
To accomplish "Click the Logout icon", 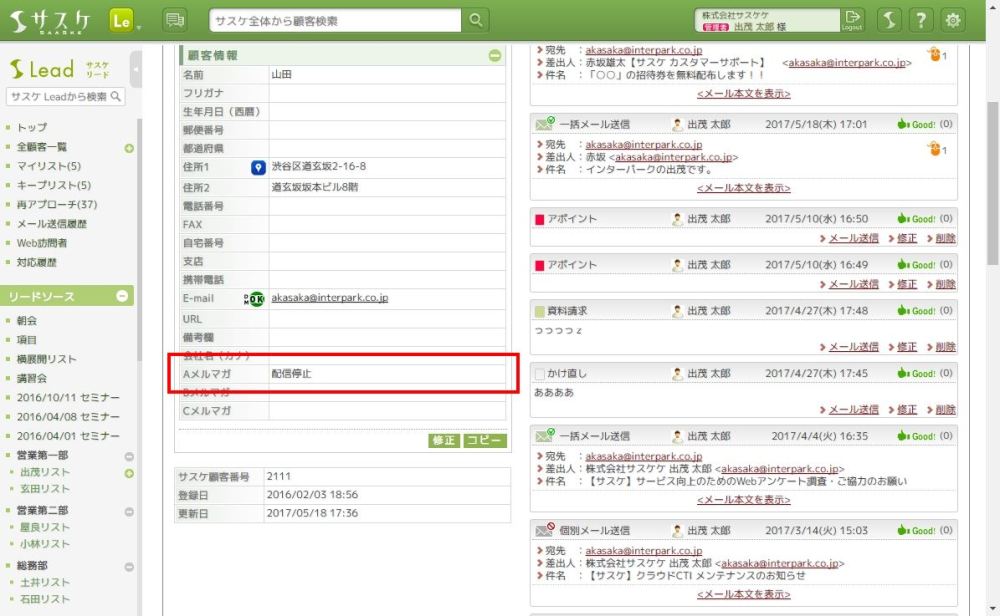I will coord(852,20).
